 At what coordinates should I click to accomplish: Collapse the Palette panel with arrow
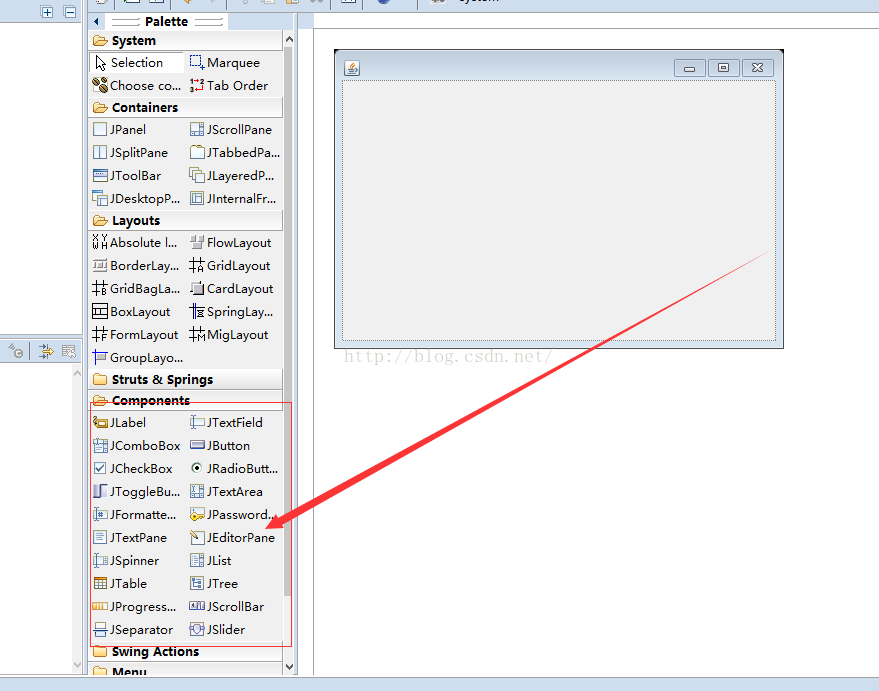coord(96,21)
